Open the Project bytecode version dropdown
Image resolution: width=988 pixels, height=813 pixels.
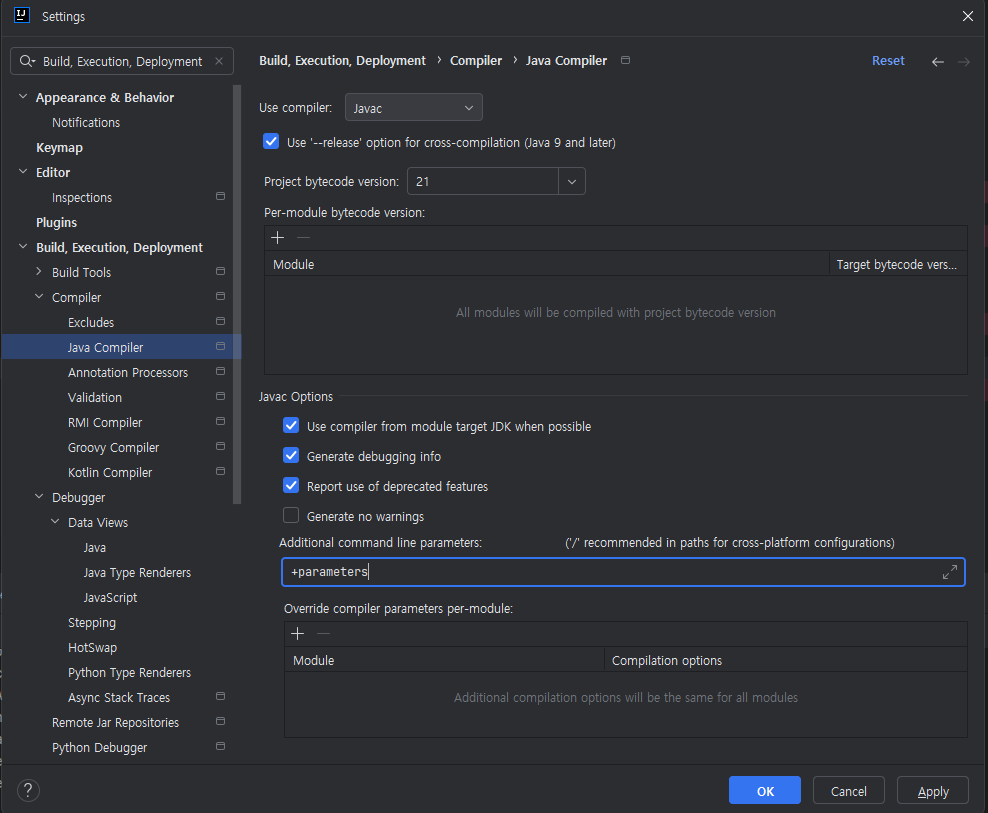572,182
